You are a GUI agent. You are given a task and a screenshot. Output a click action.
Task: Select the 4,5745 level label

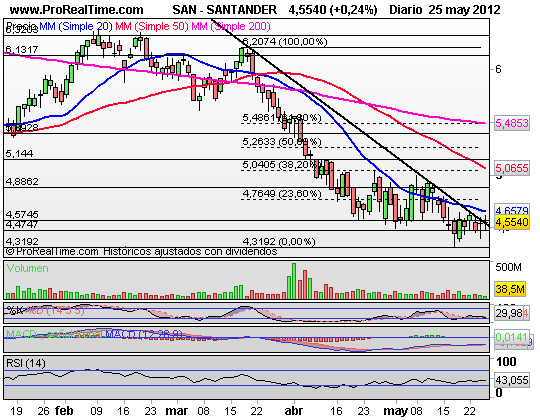coord(22,214)
